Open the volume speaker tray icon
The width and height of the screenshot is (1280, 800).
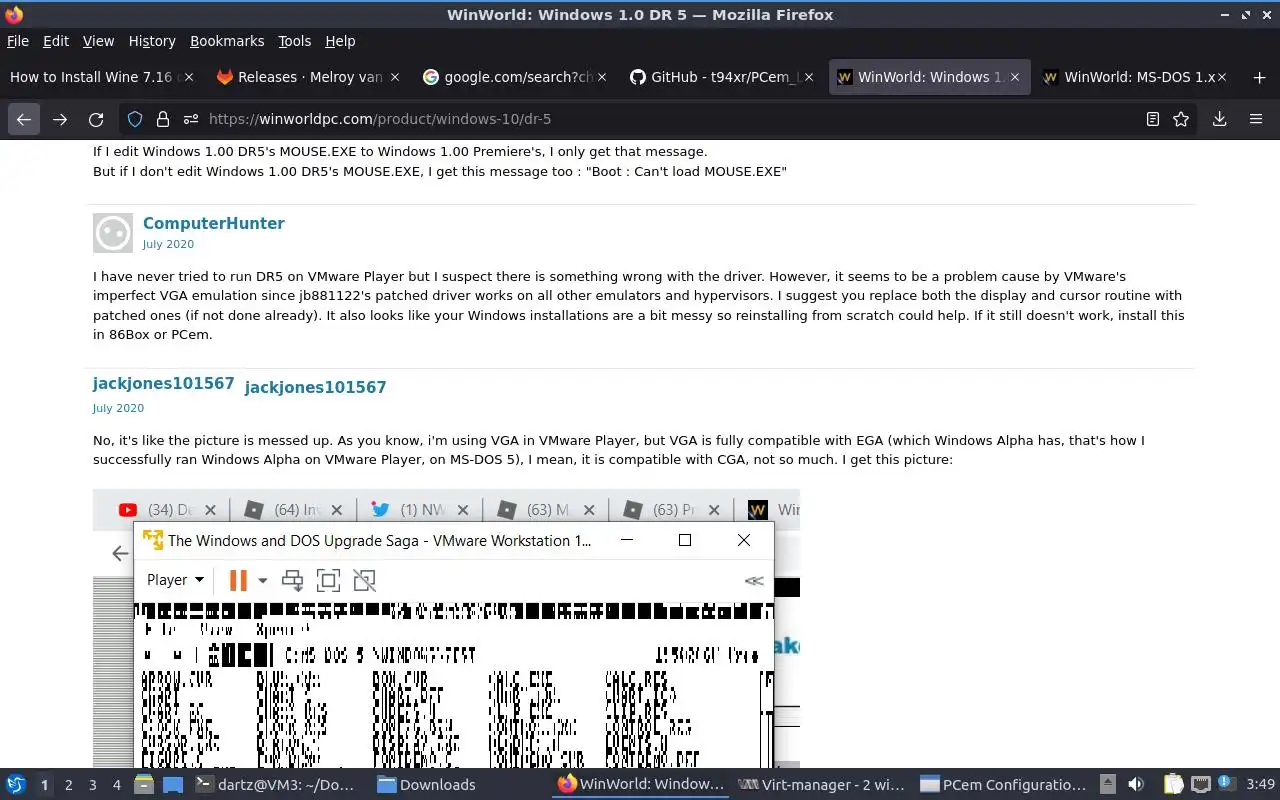[1136, 785]
